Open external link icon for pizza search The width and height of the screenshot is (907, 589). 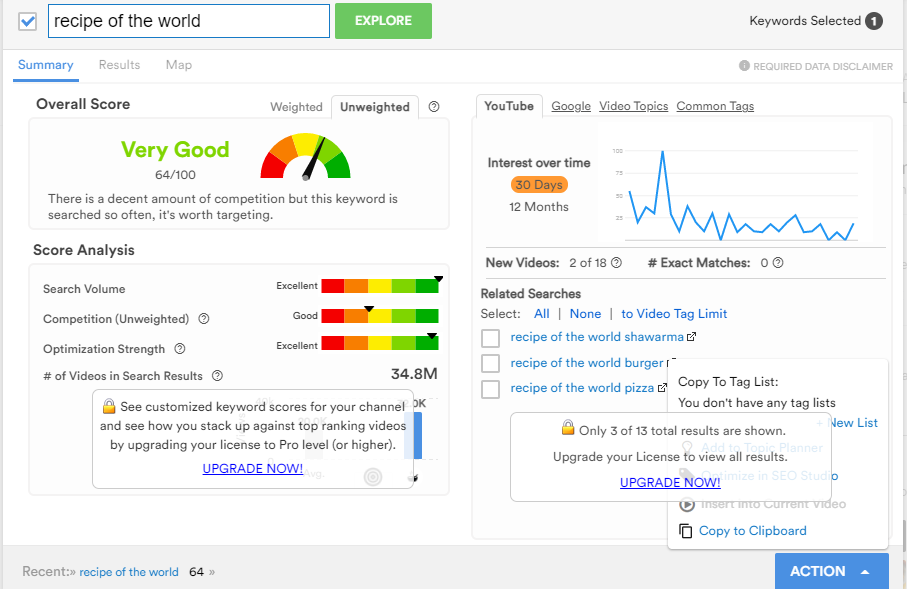[x=662, y=388]
